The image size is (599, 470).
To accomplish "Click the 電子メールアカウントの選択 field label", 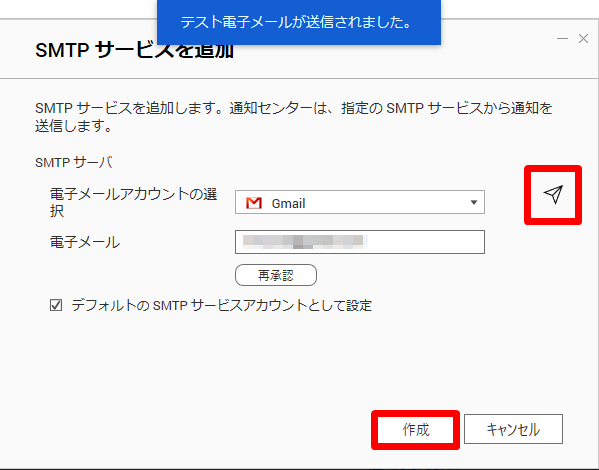I will pos(133,203).
